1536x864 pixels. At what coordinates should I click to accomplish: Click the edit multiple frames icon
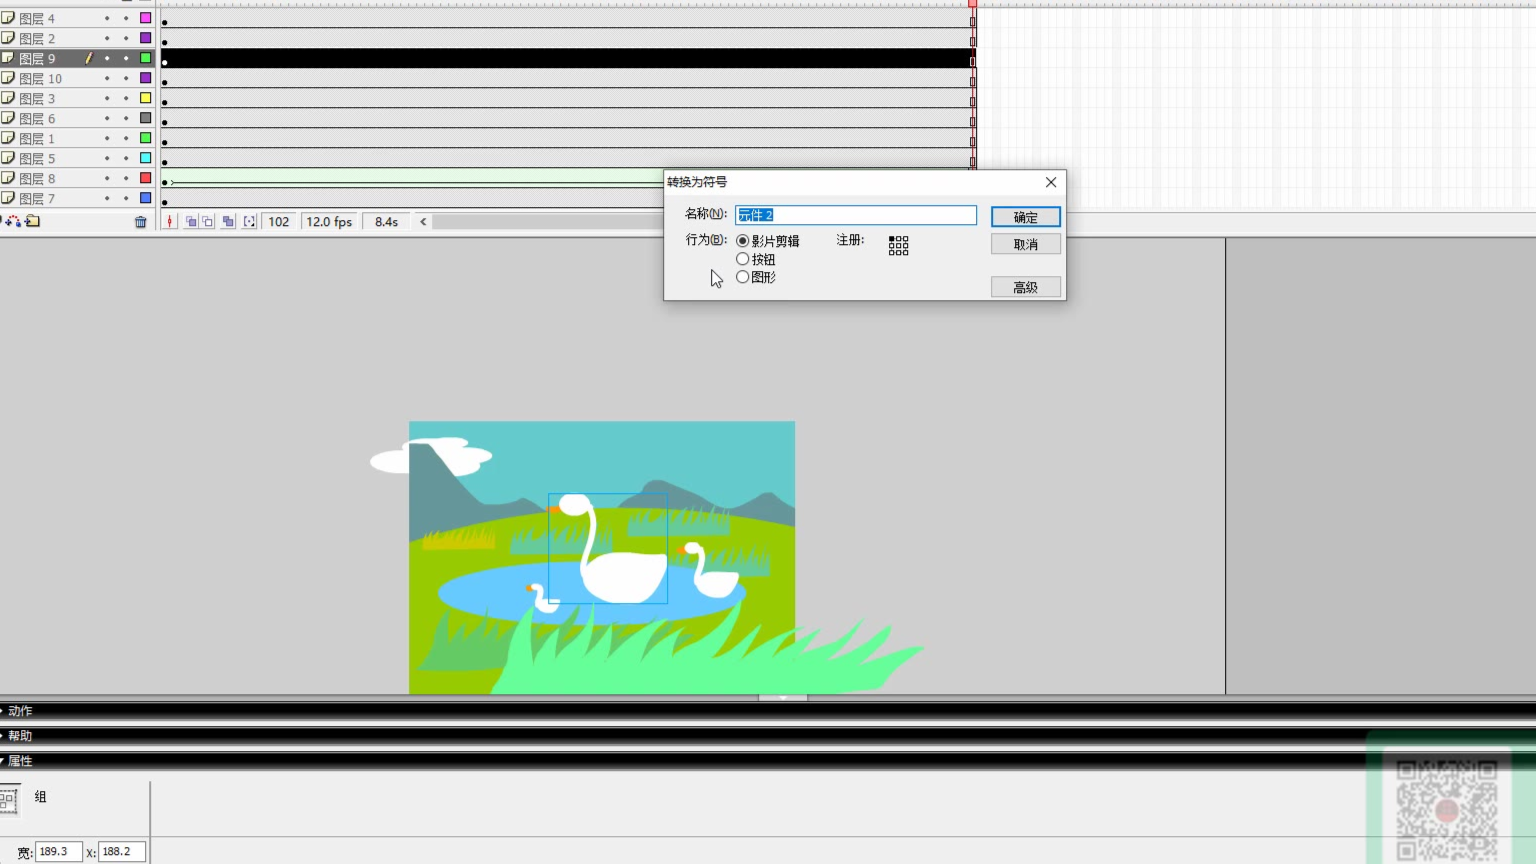[x=228, y=222]
